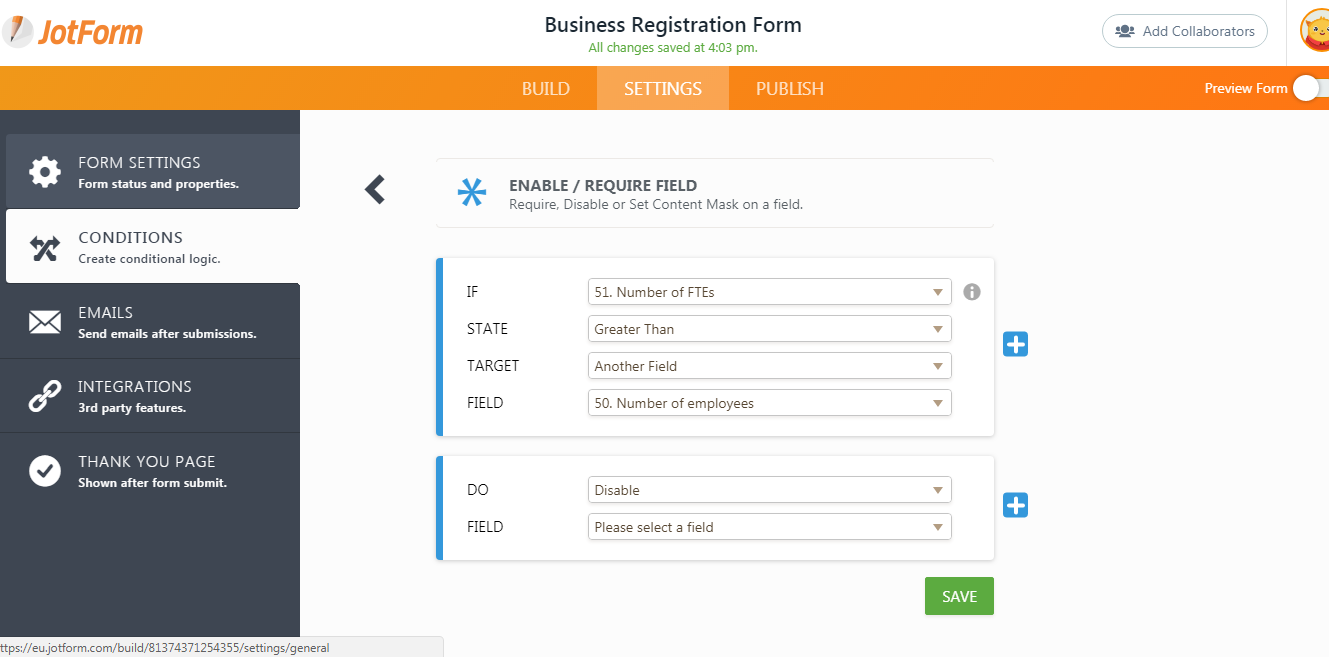This screenshot has width=1329, height=657.
Task: Click the green SAVE button
Action: pos(958,596)
